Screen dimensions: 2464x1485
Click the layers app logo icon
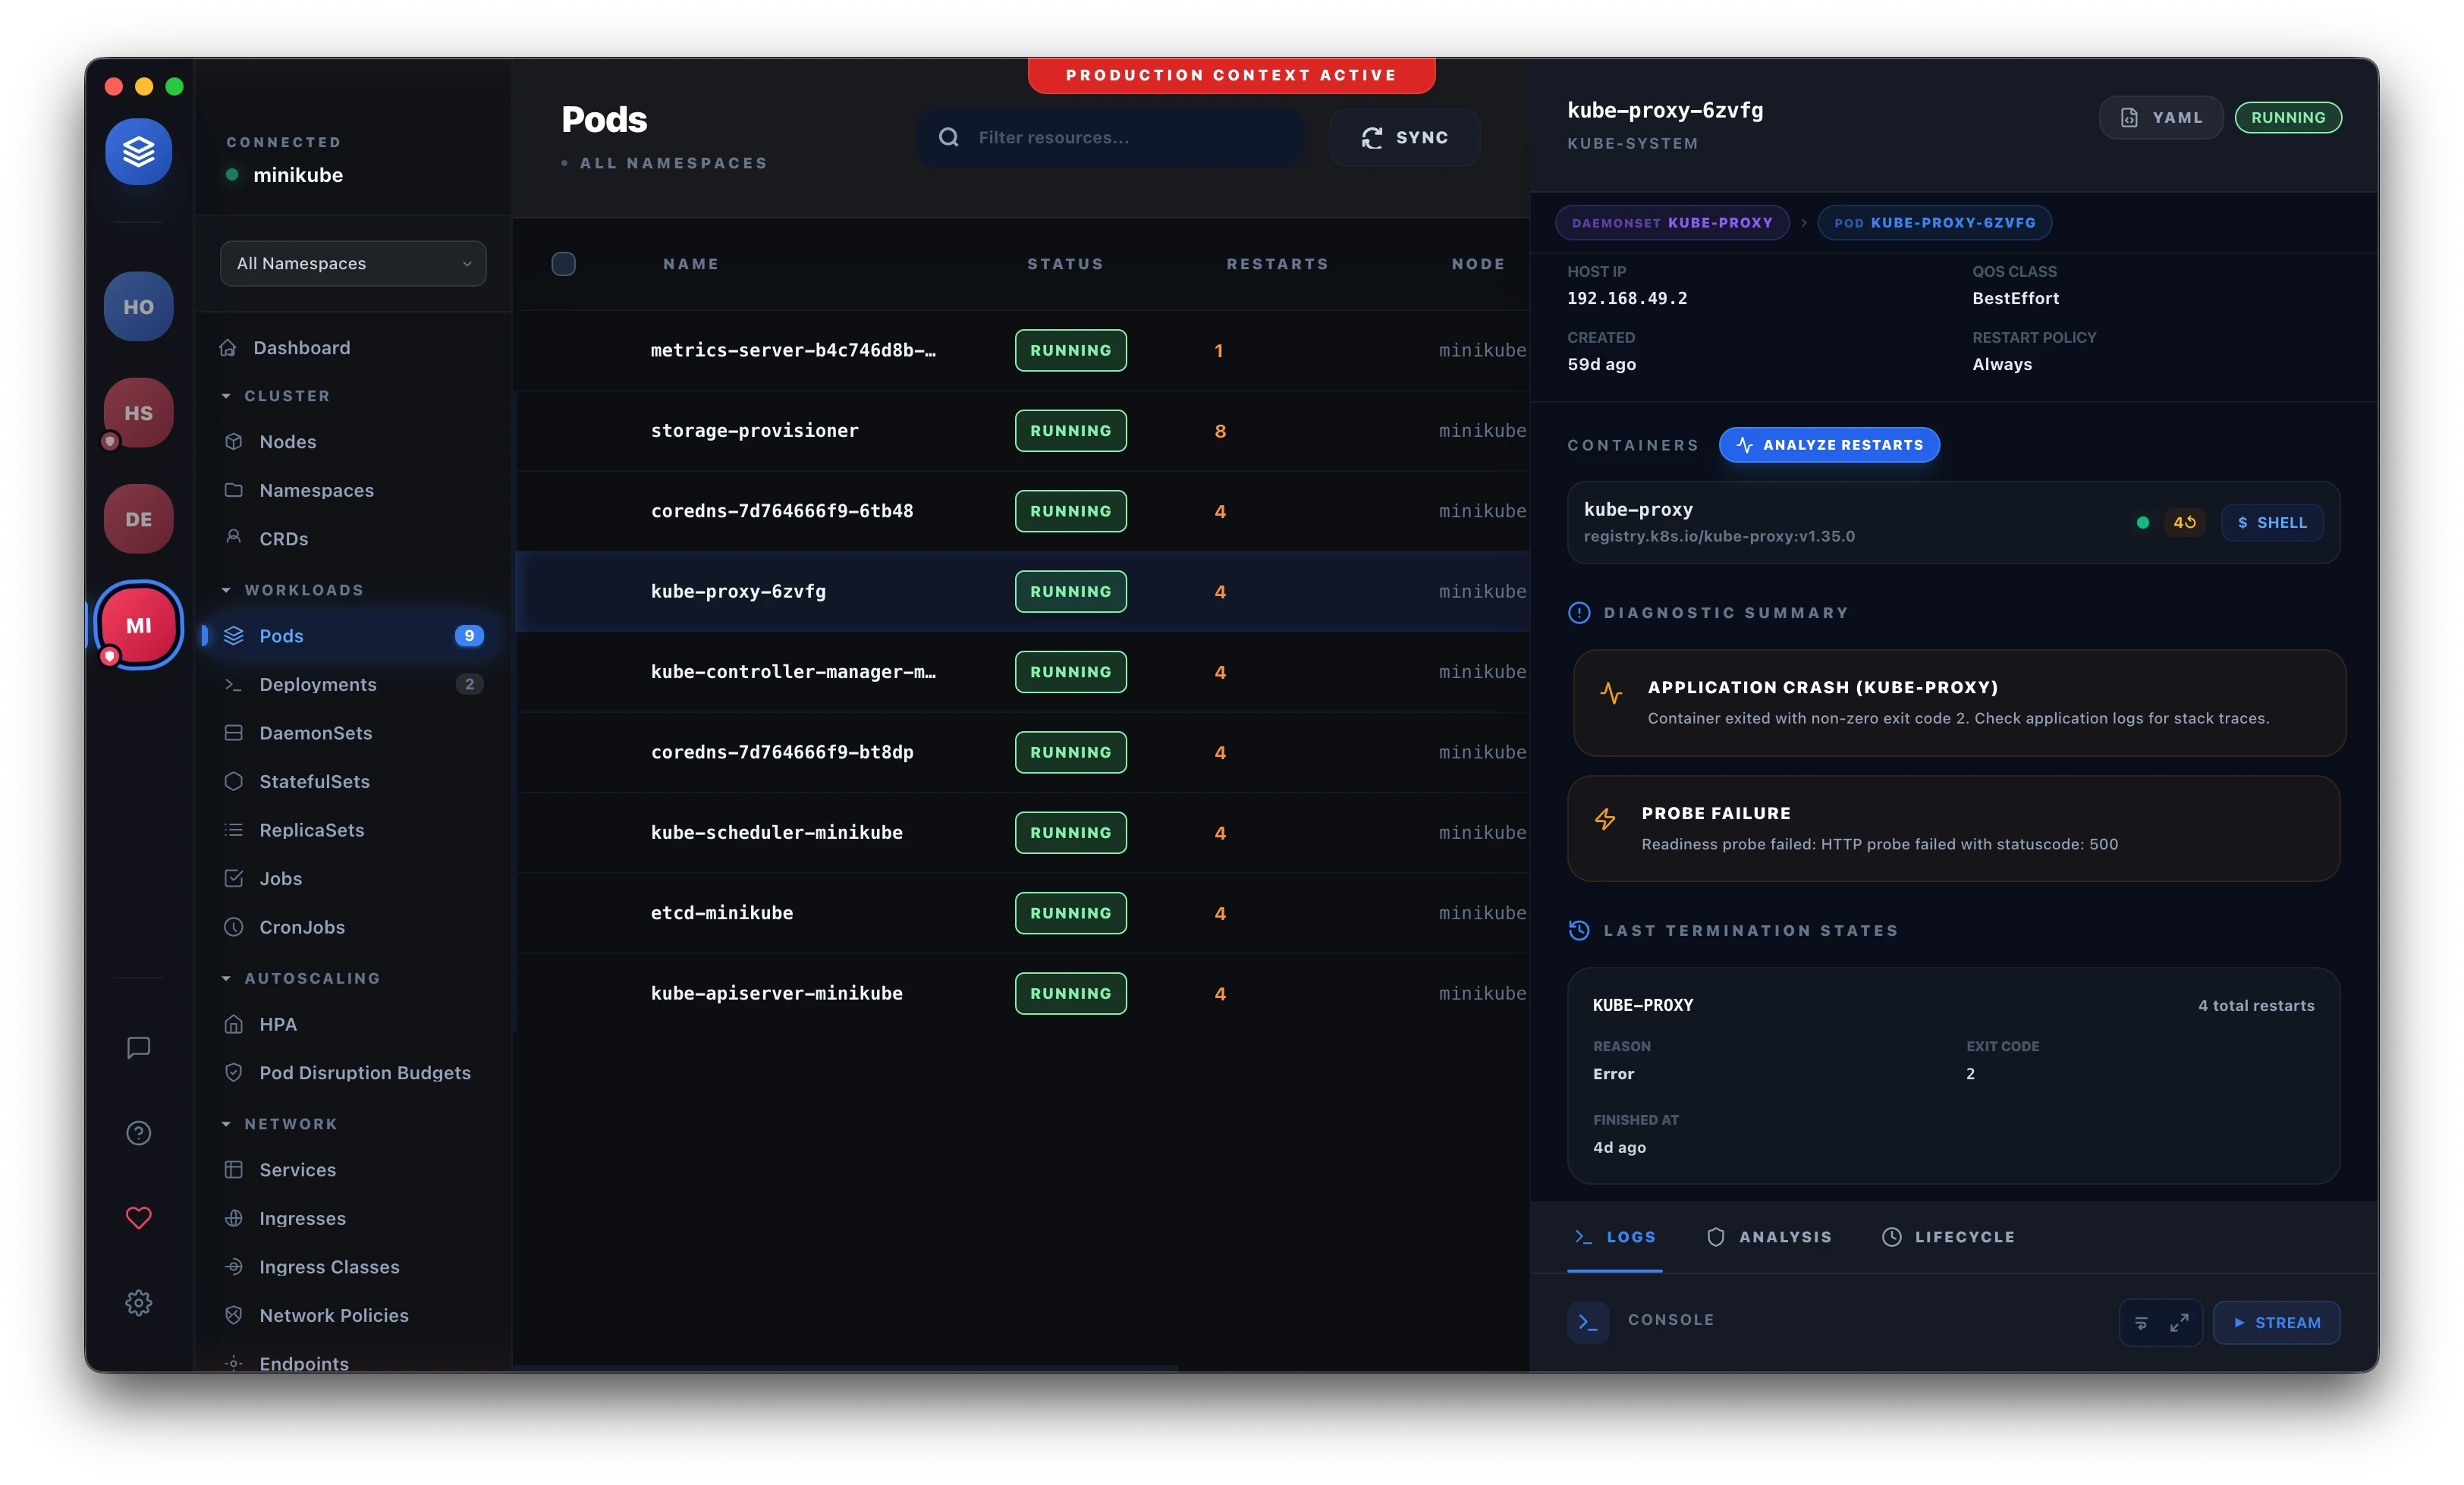138,152
